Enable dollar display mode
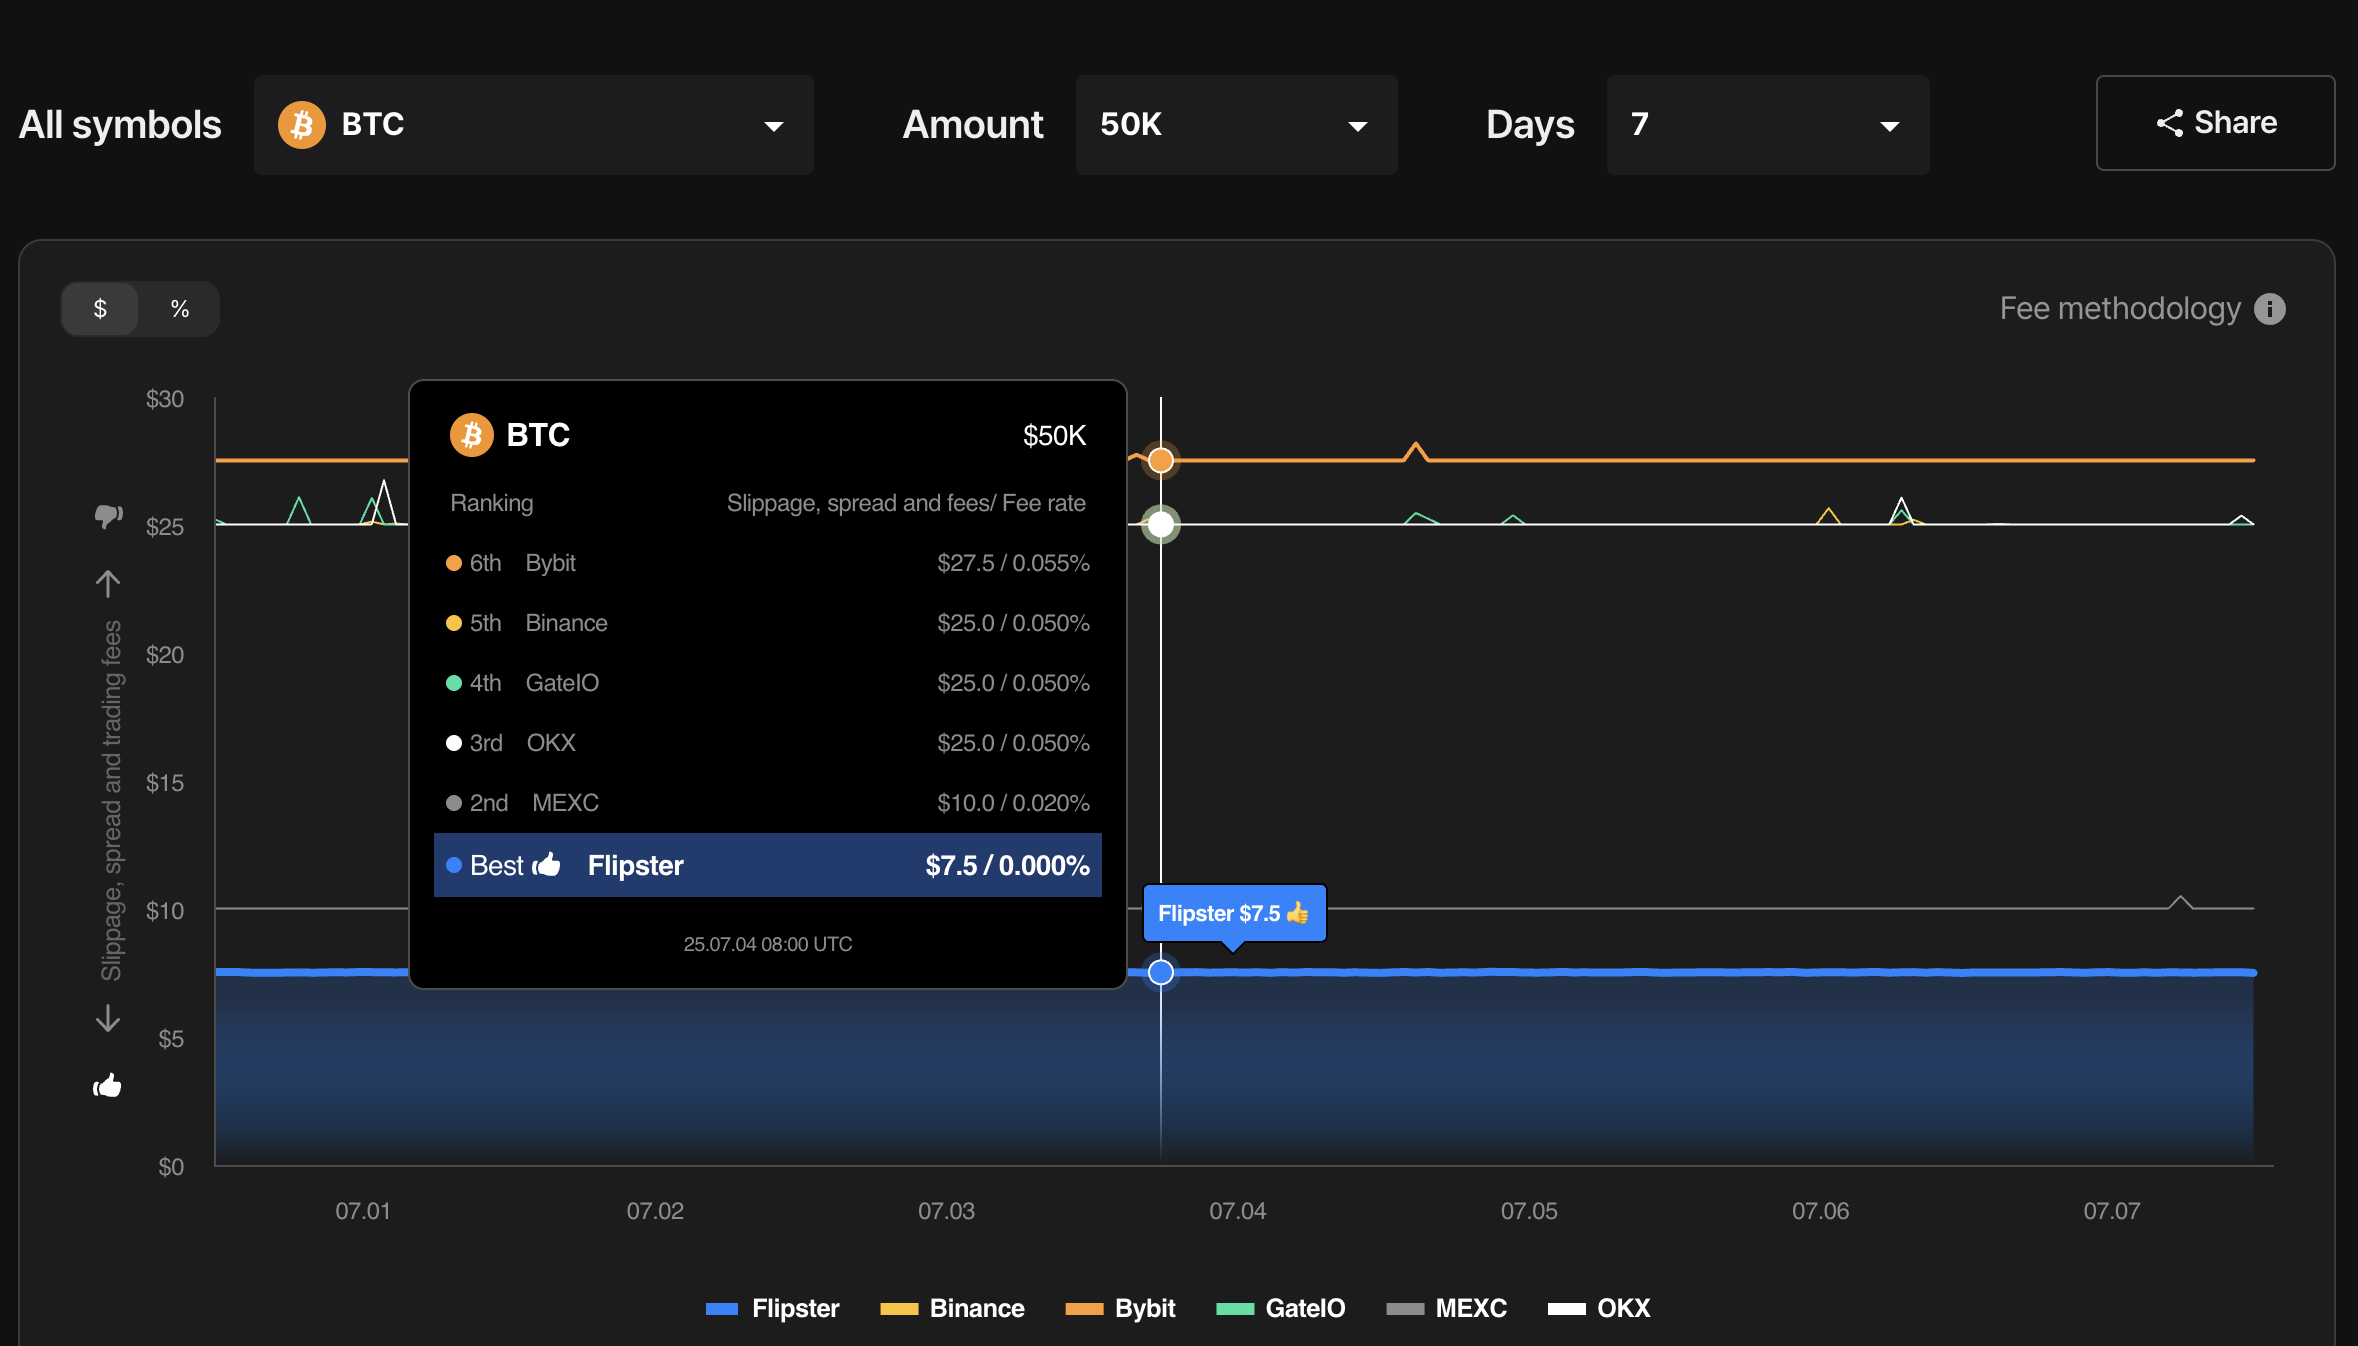 pos(99,308)
